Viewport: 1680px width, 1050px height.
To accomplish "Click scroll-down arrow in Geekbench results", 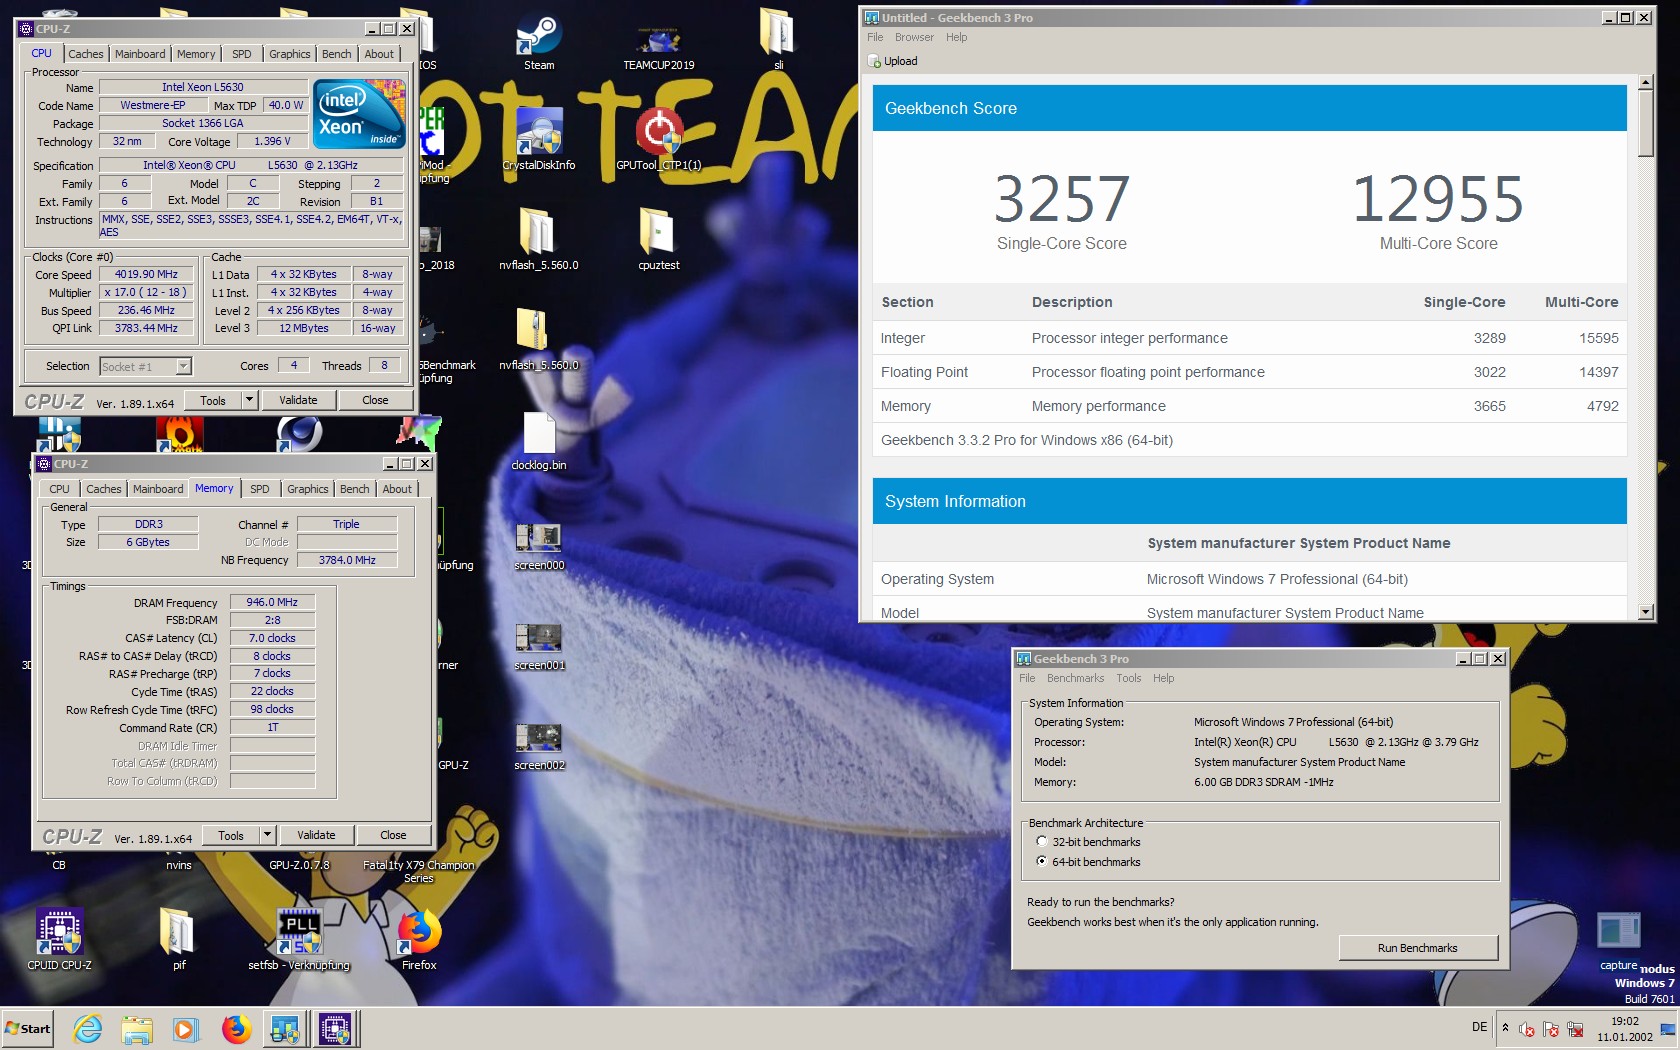I will [1646, 612].
